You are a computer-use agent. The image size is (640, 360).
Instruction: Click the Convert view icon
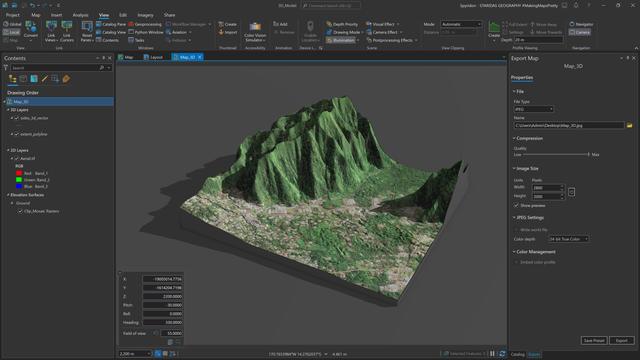pos(31,27)
